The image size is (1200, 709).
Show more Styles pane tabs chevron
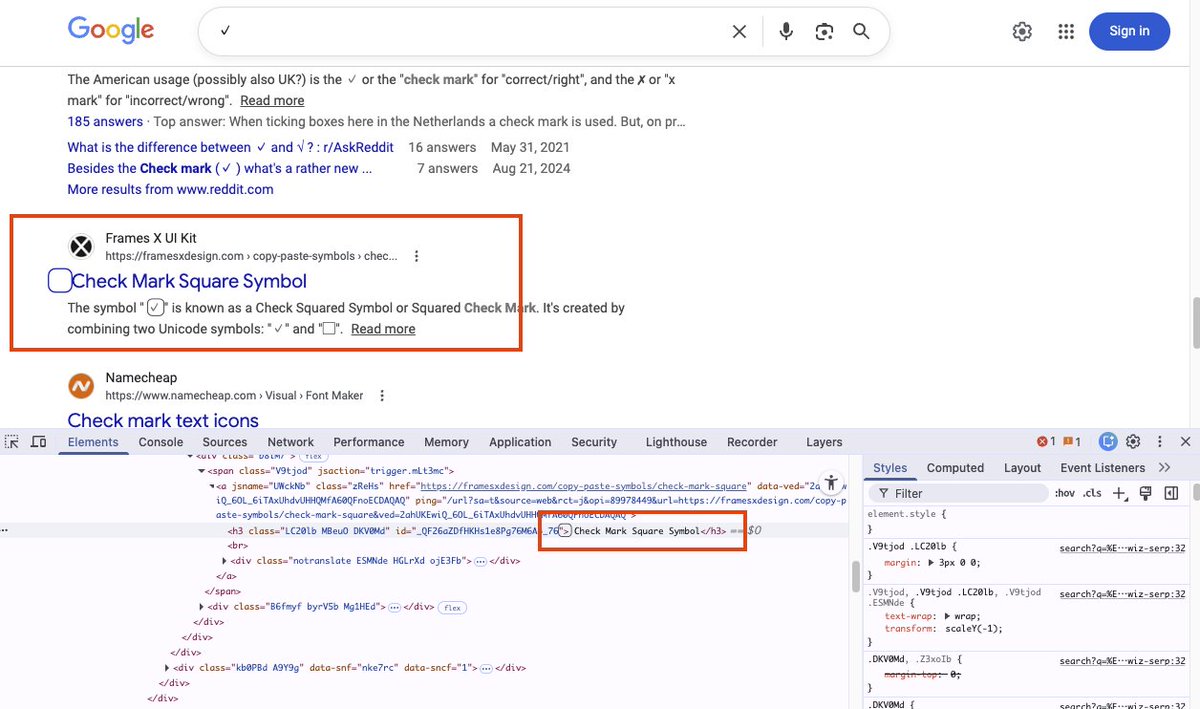click(x=1164, y=467)
